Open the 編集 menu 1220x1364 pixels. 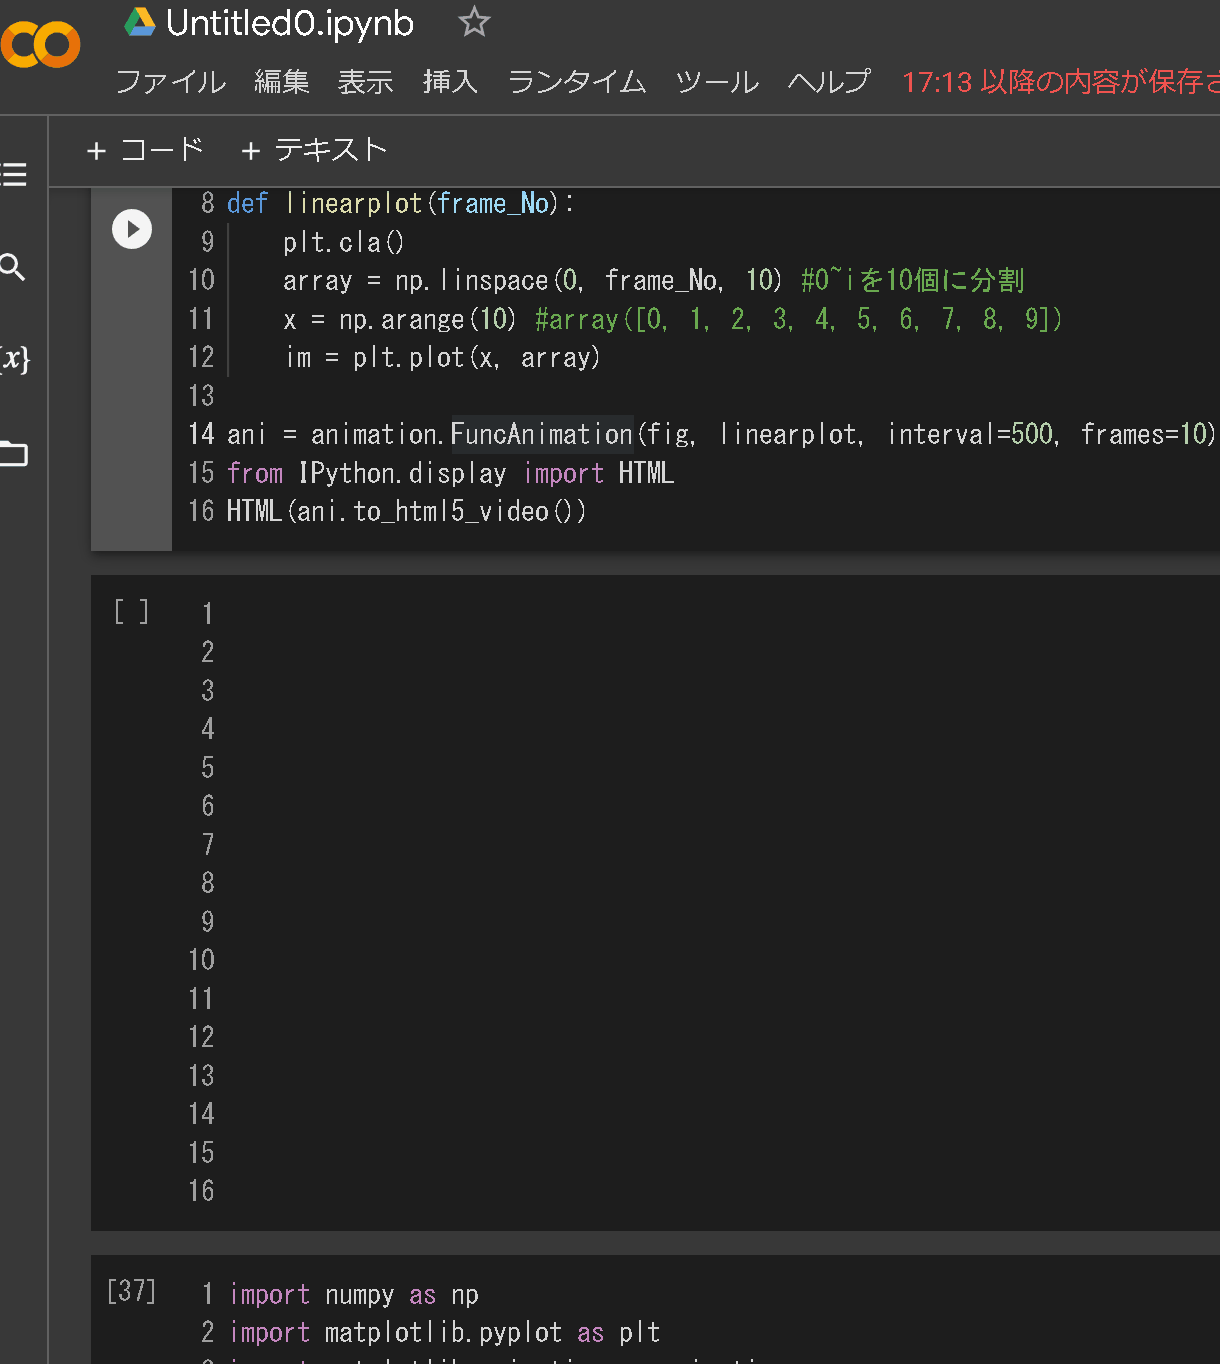(282, 82)
